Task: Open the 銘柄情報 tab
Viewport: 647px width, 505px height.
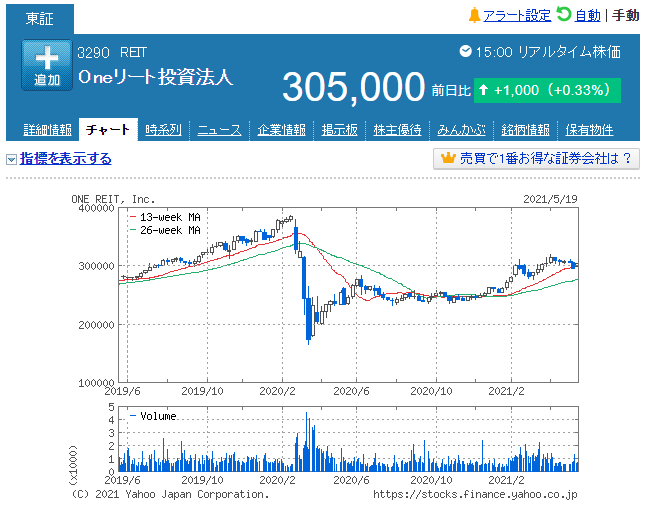Action: (525, 130)
